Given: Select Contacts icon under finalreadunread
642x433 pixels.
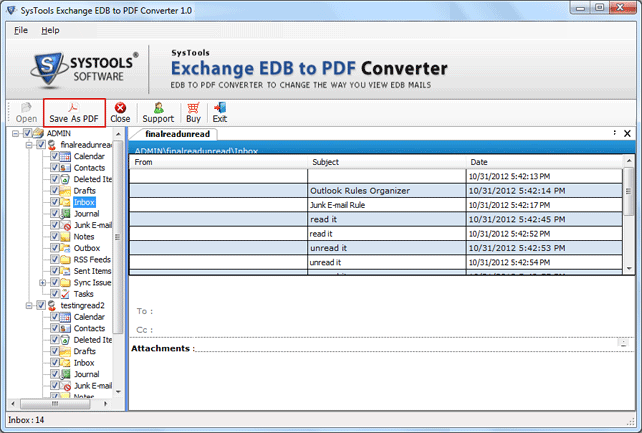Looking at the screenshot, I should 65,168.
